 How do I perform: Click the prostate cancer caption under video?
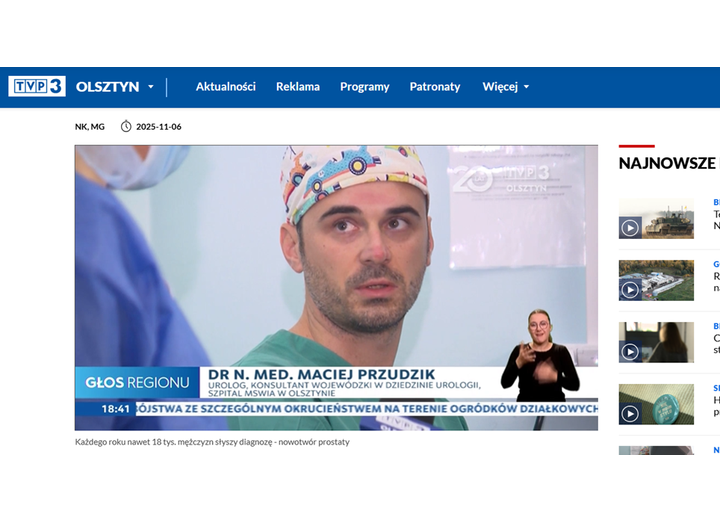coord(212,442)
